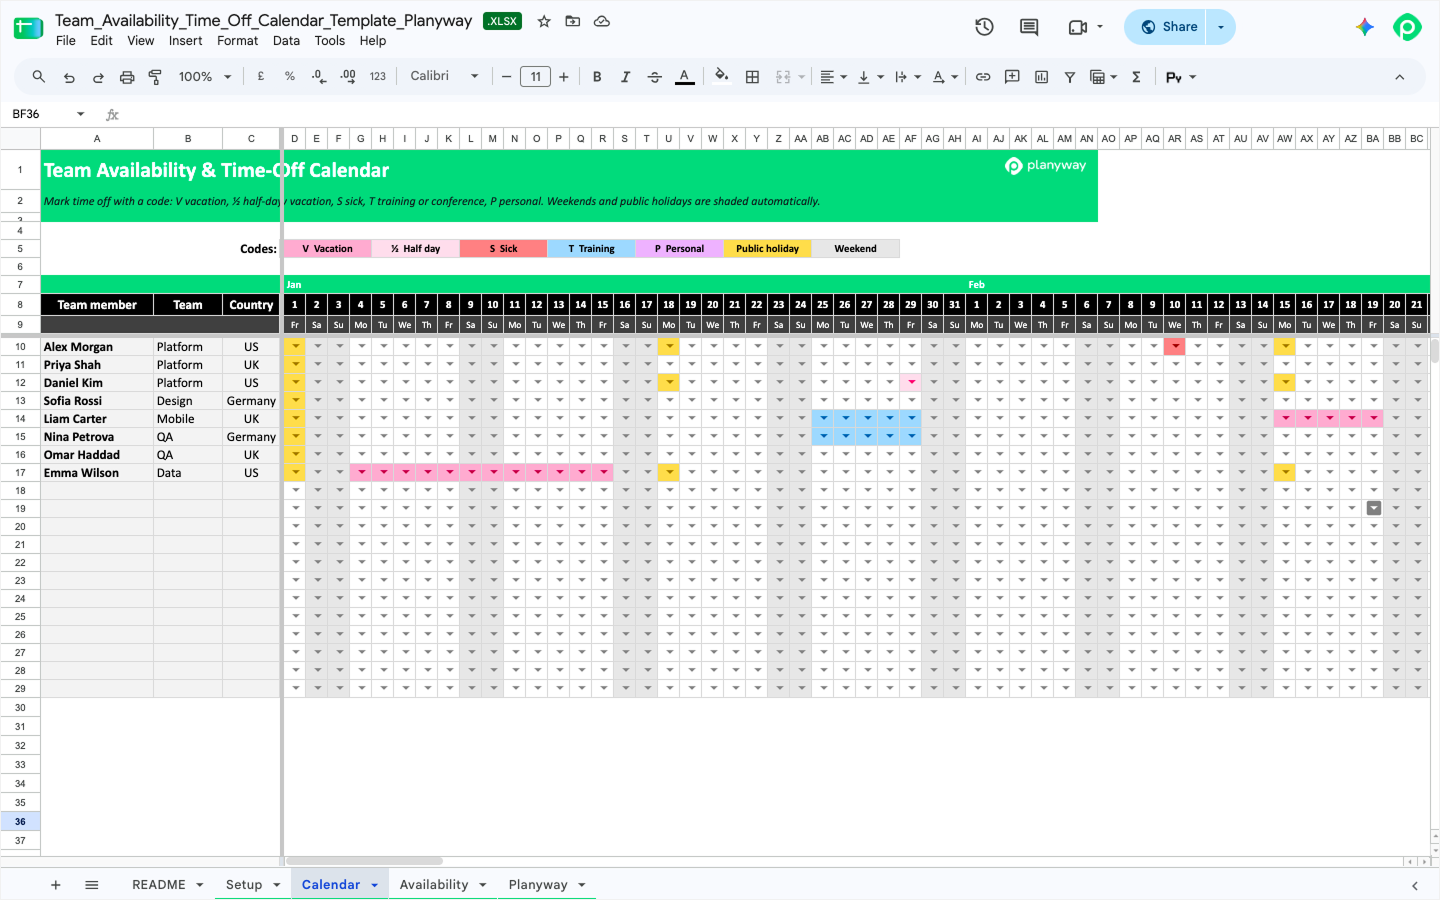Search the menus magnifier icon
The width and height of the screenshot is (1440, 900).
pyautogui.click(x=39, y=77)
